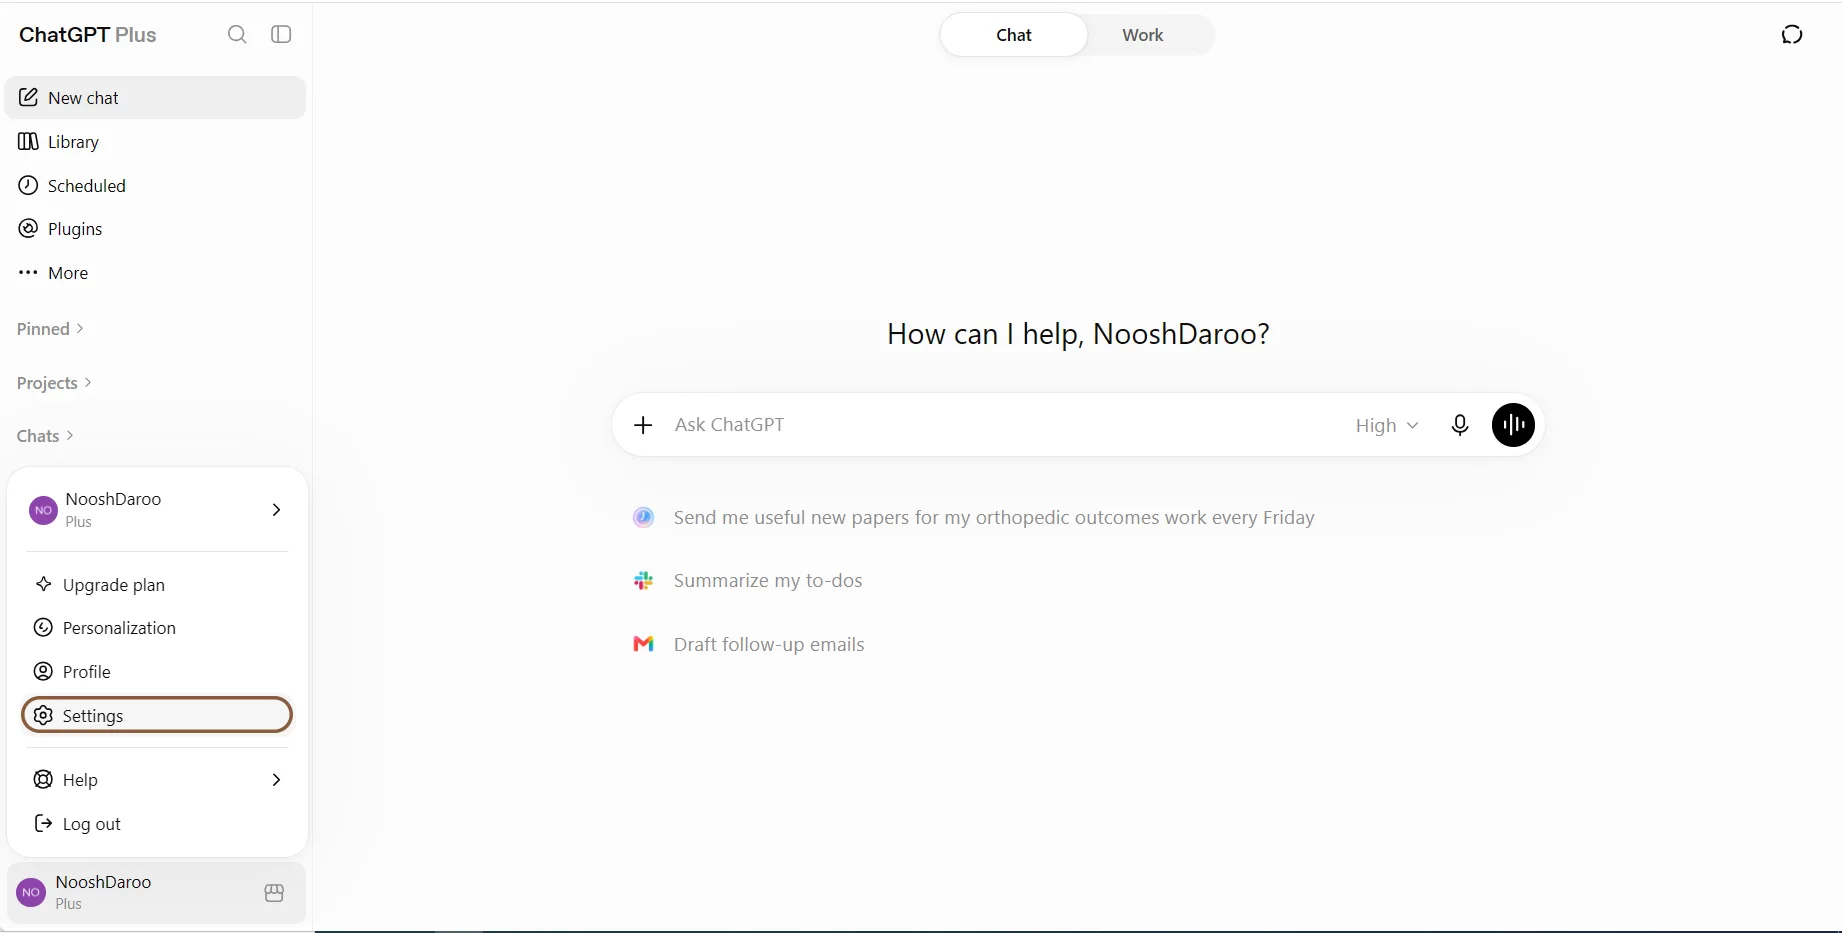This screenshot has height=933, width=1842.
Task: Click the Upgrade plan sparkle icon
Action: point(43,584)
